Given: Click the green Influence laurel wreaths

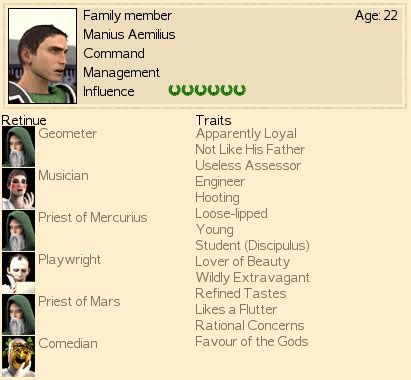Looking at the screenshot, I should [x=207, y=90].
